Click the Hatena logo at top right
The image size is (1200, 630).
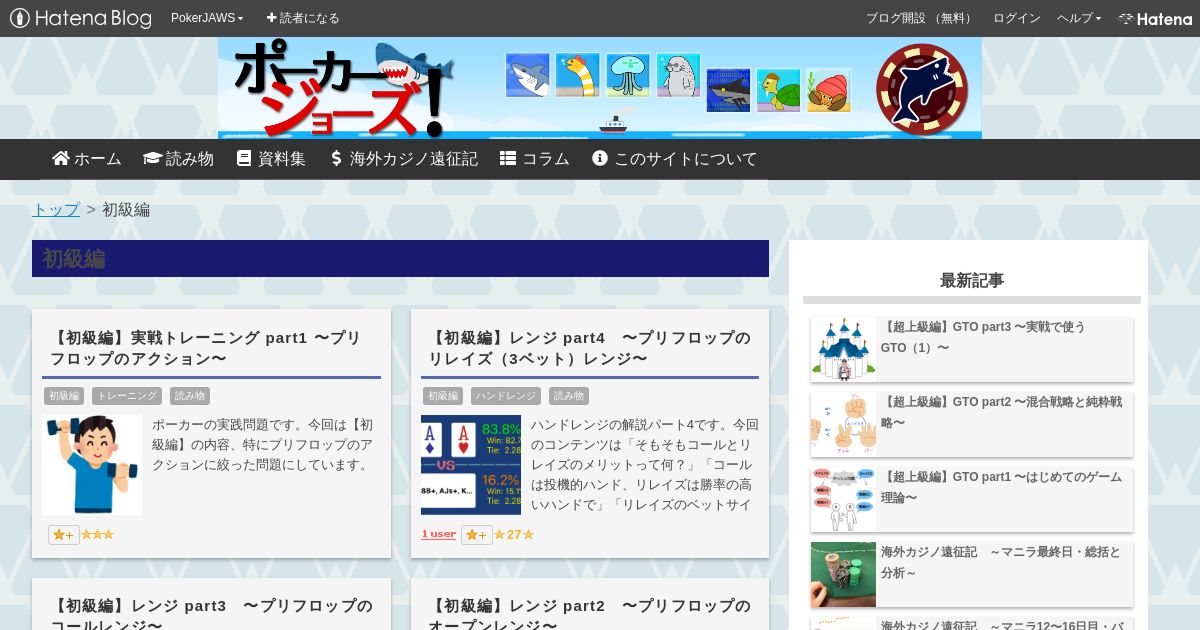(x=1155, y=18)
